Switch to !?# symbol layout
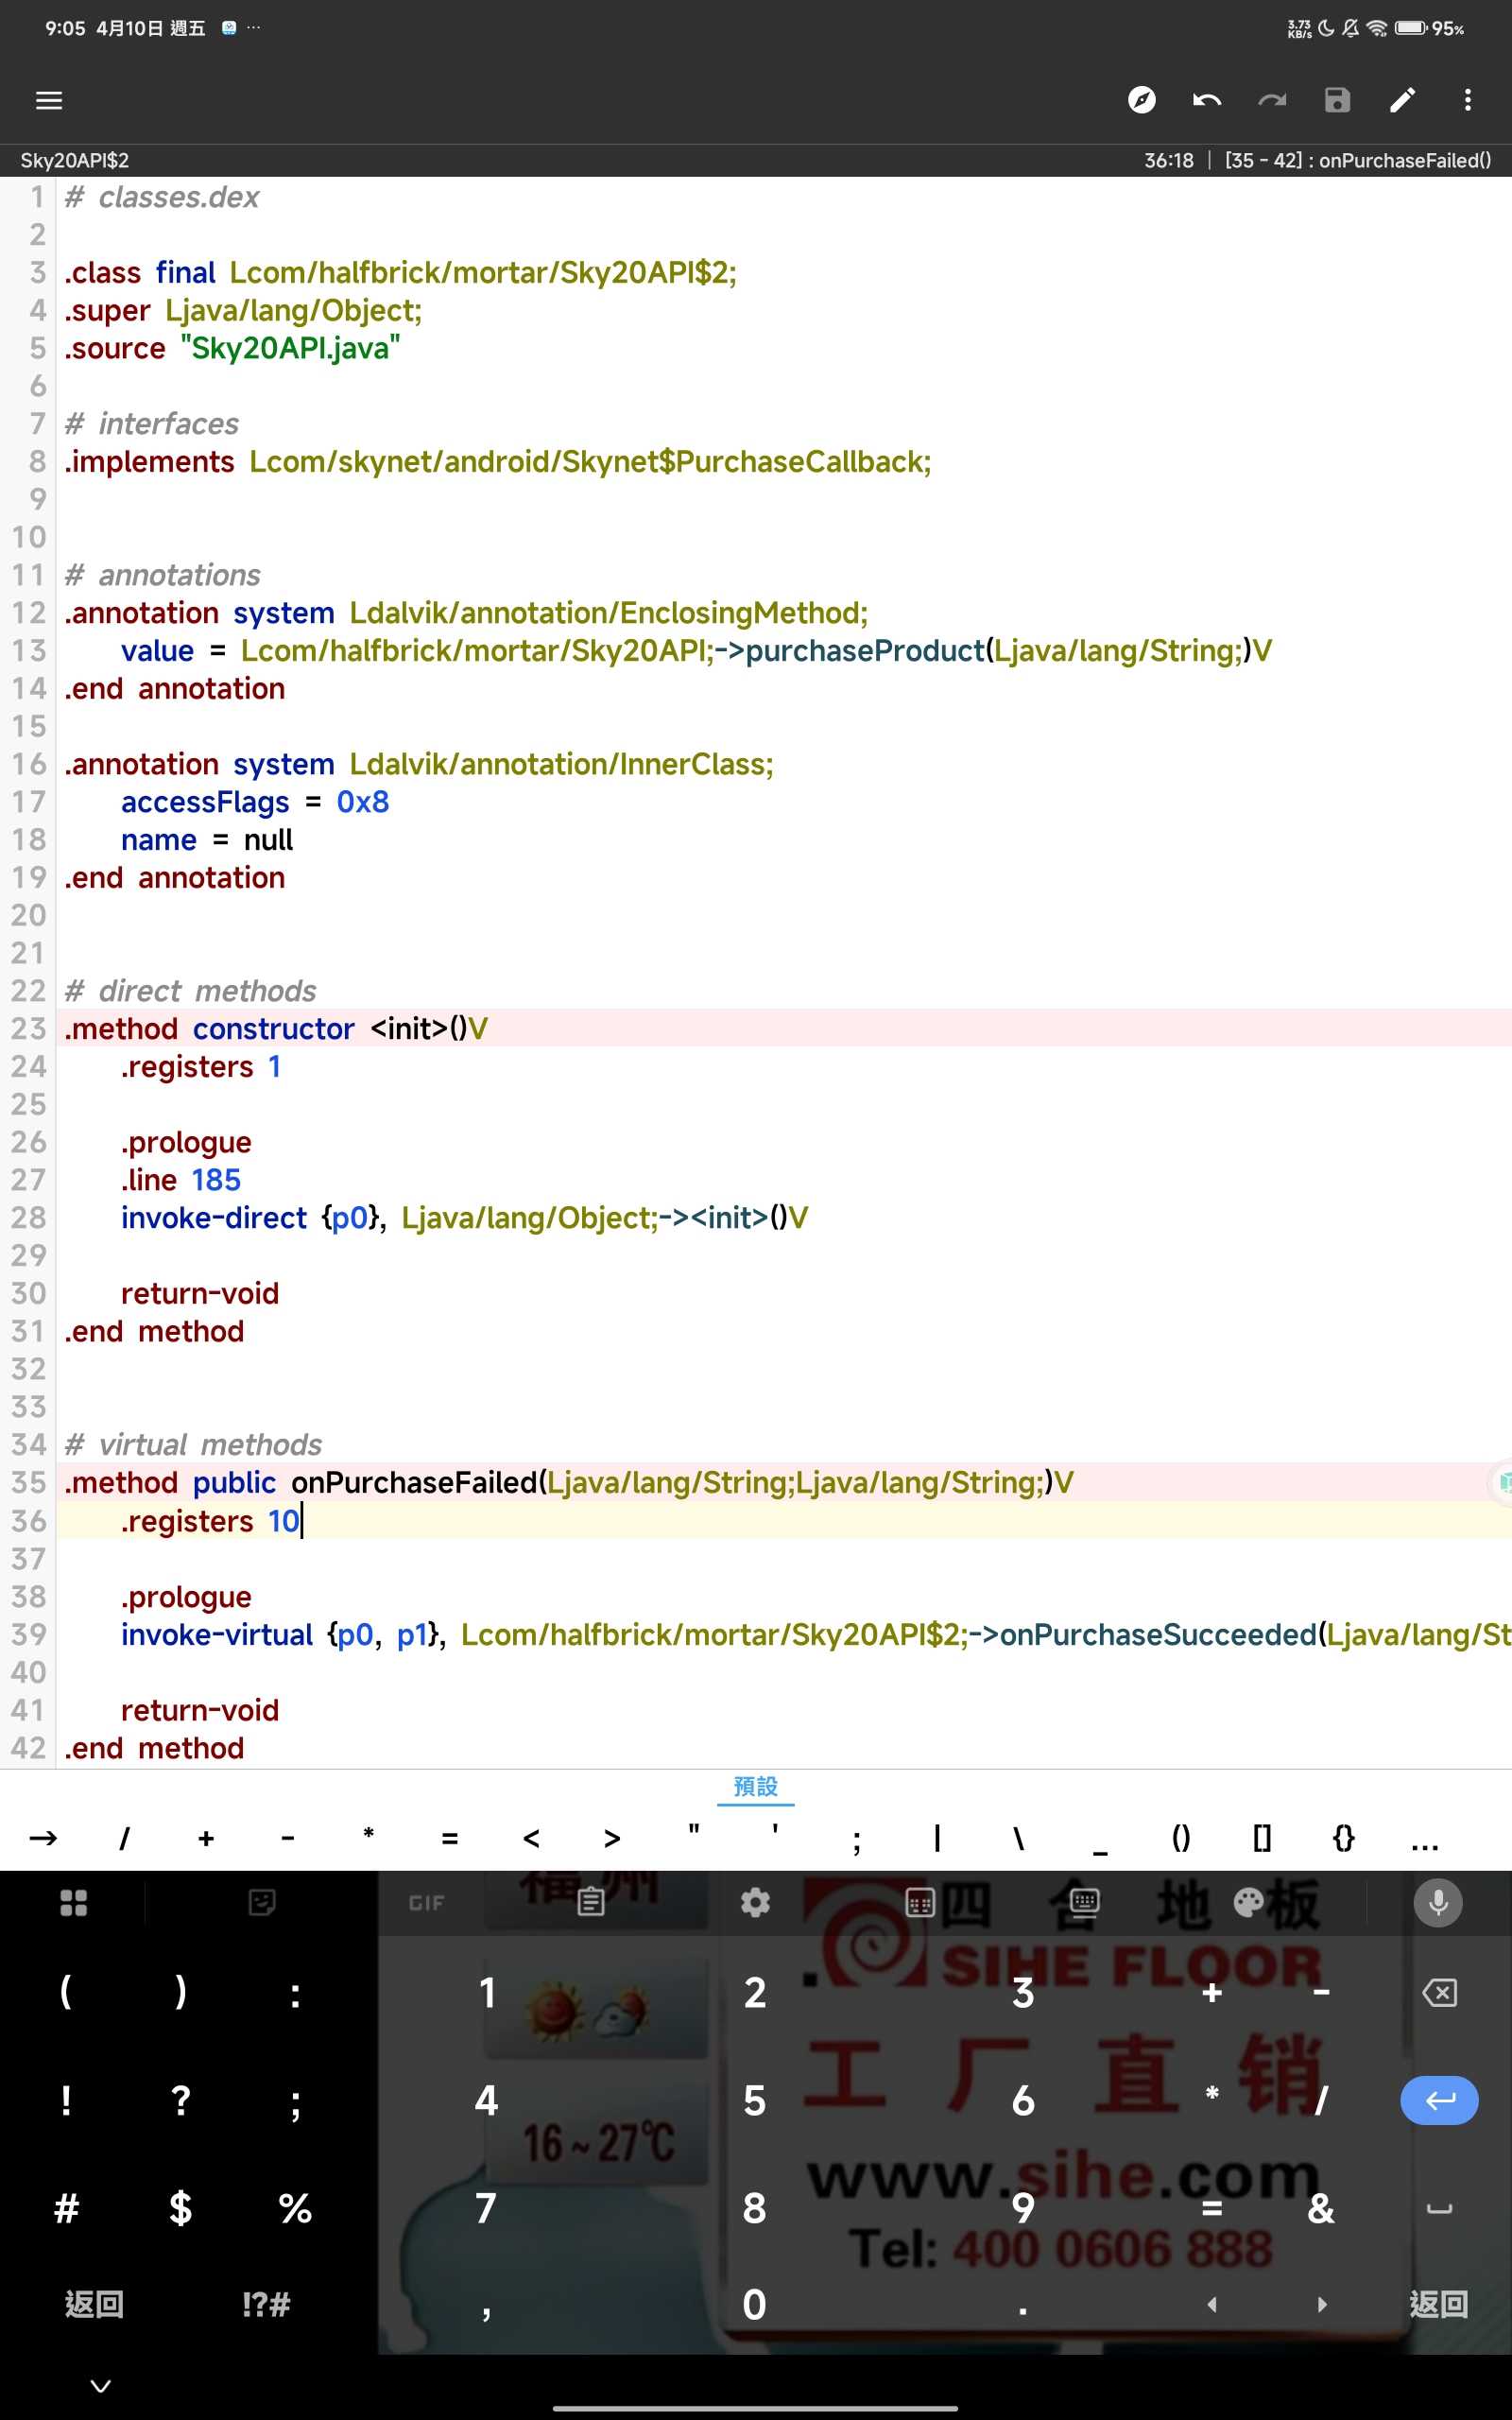This screenshot has width=1512, height=2420. pyautogui.click(x=266, y=2304)
